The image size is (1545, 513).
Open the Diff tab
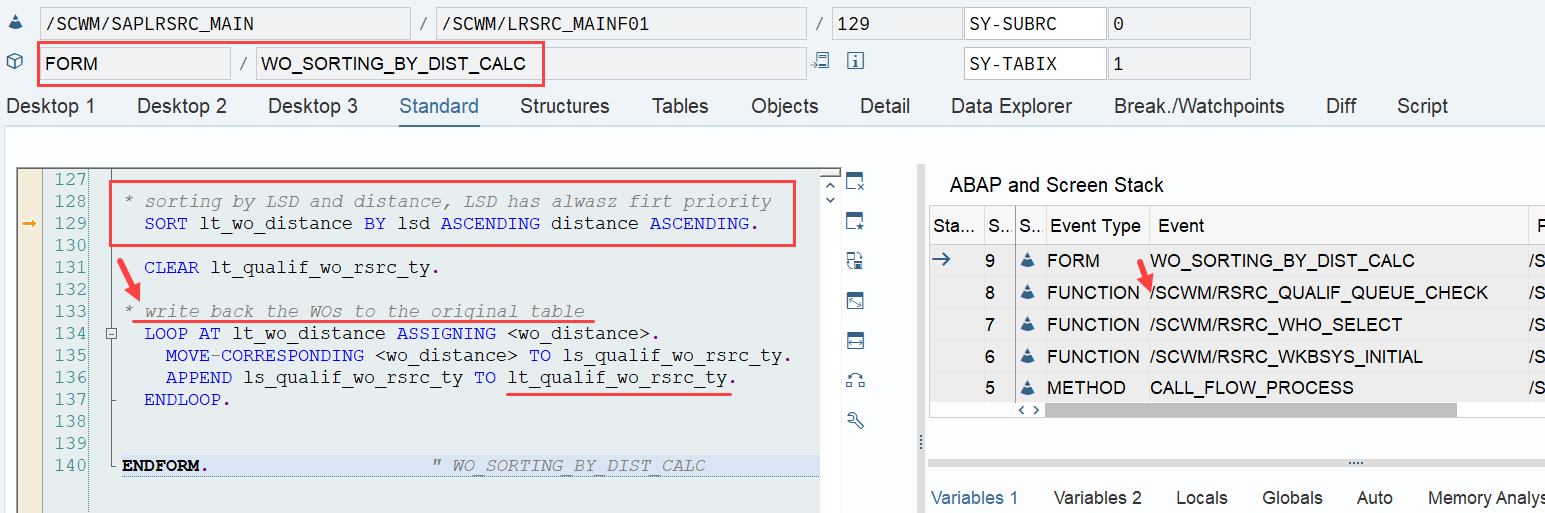1341,106
